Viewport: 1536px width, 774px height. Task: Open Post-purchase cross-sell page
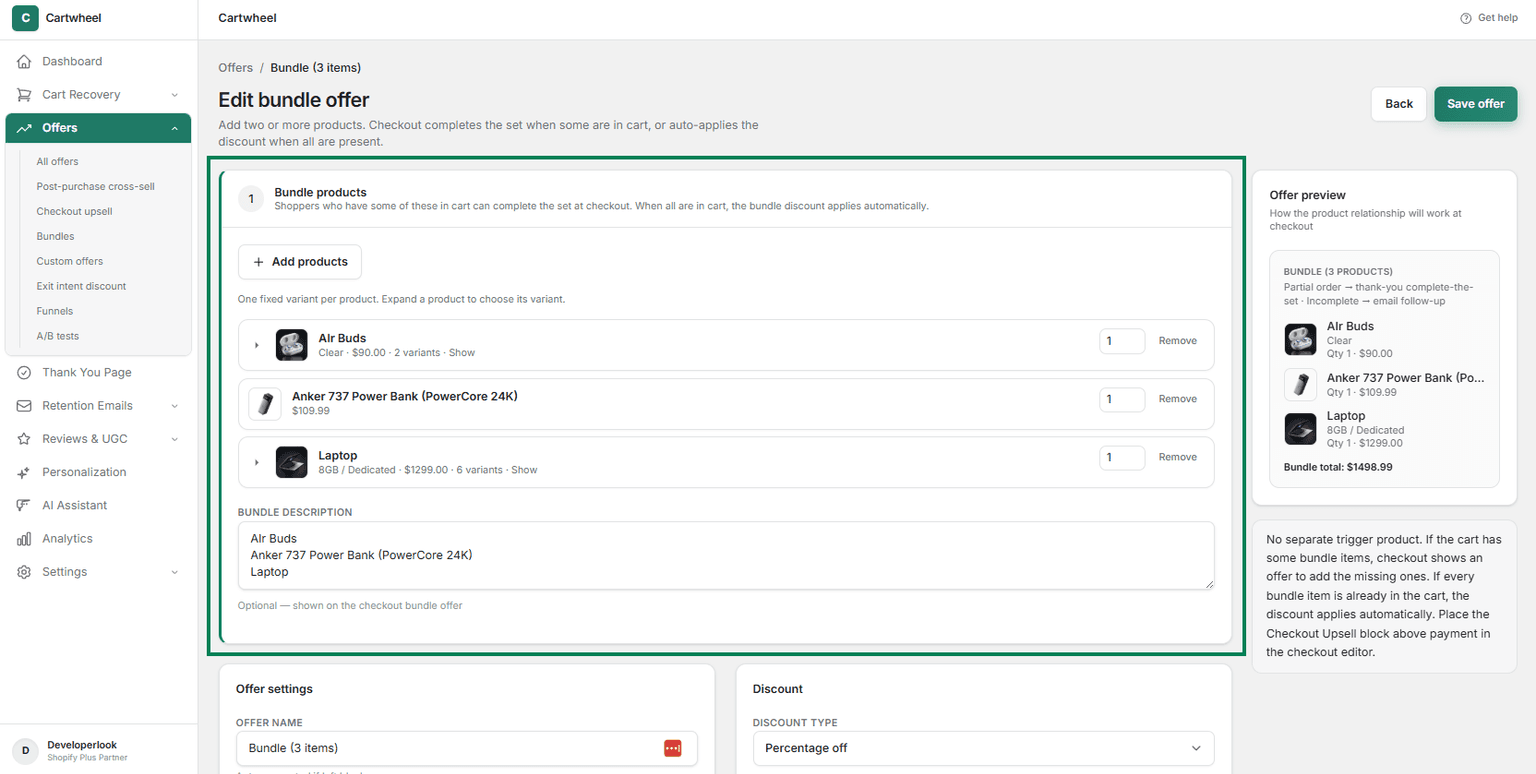coord(95,186)
